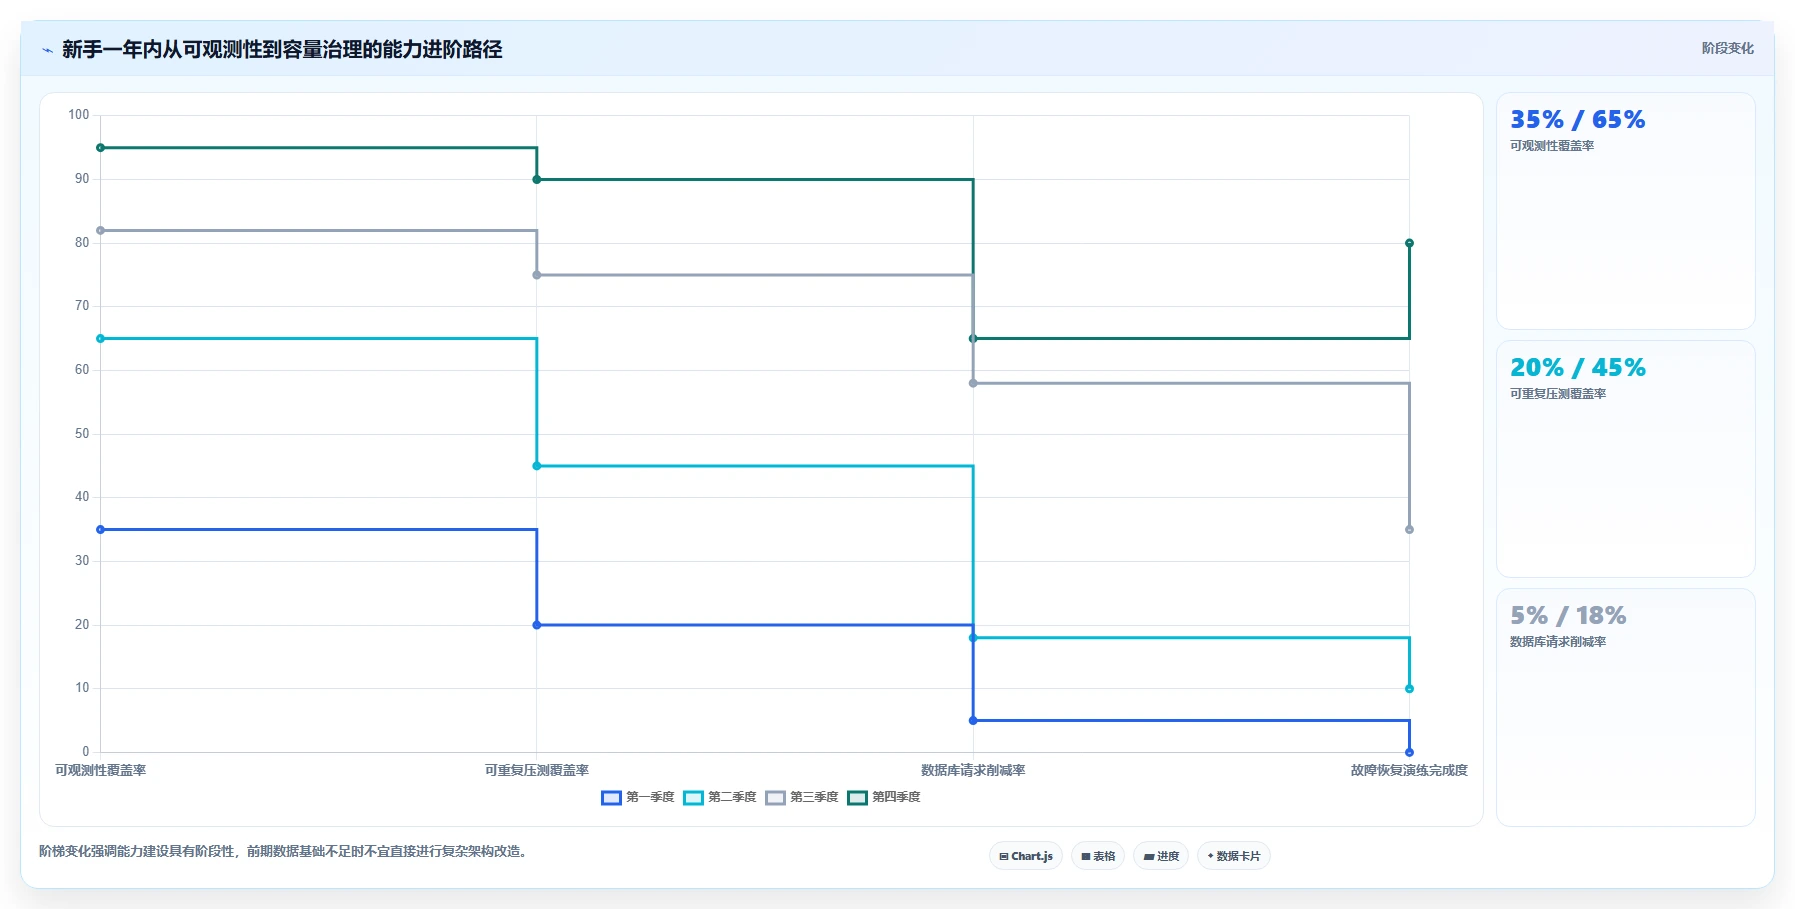
Task: Click the blue 第一季度 legend swatch
Action: click(611, 798)
